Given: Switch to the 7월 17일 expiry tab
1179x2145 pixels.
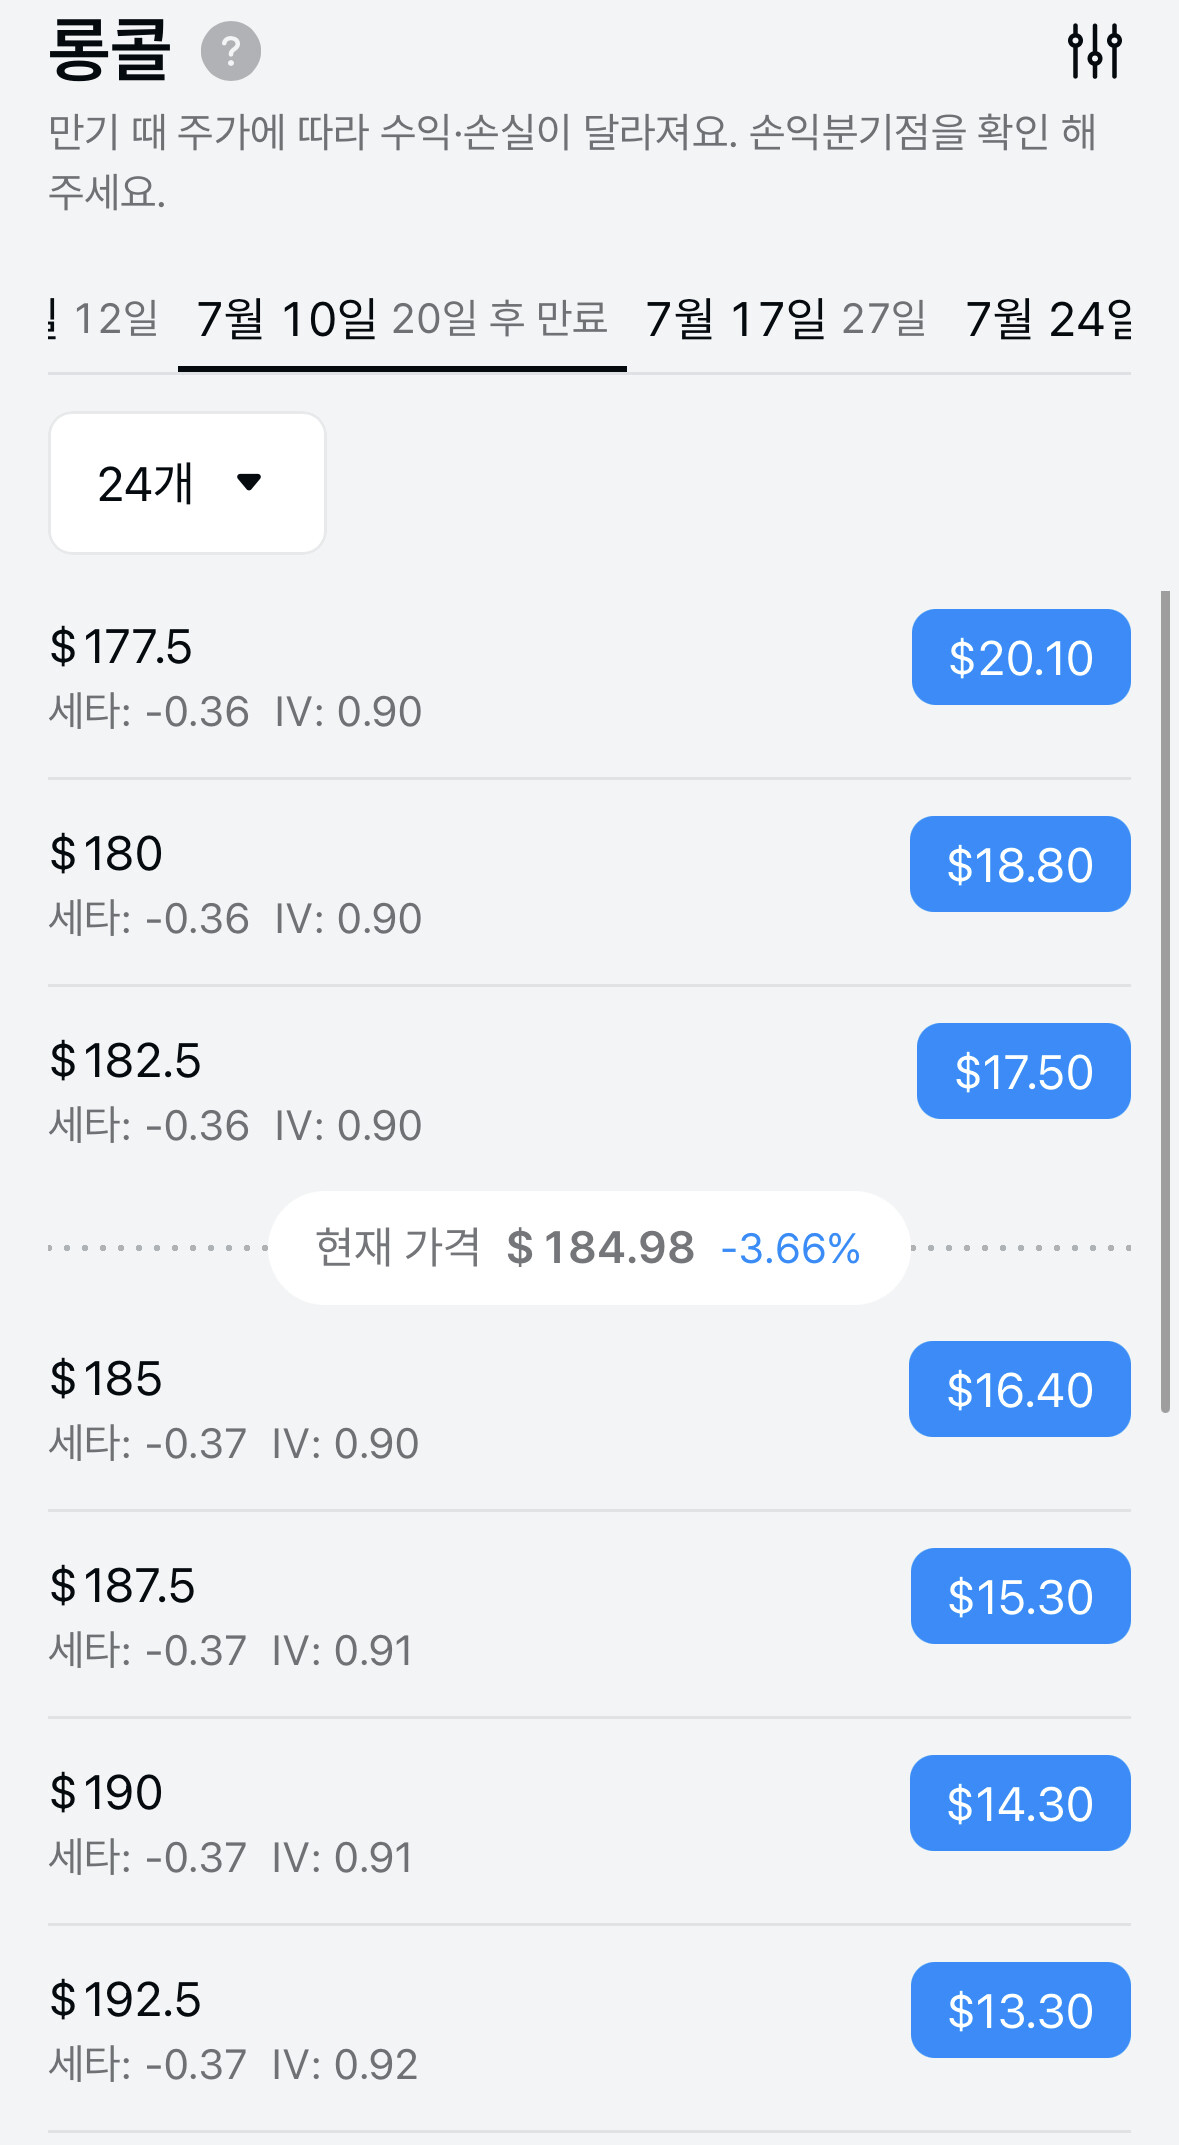Looking at the screenshot, I should (x=786, y=319).
